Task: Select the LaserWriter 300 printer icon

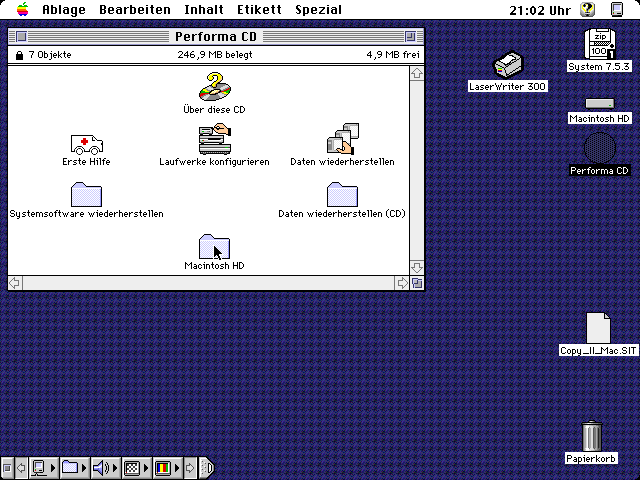Action: pos(508,66)
